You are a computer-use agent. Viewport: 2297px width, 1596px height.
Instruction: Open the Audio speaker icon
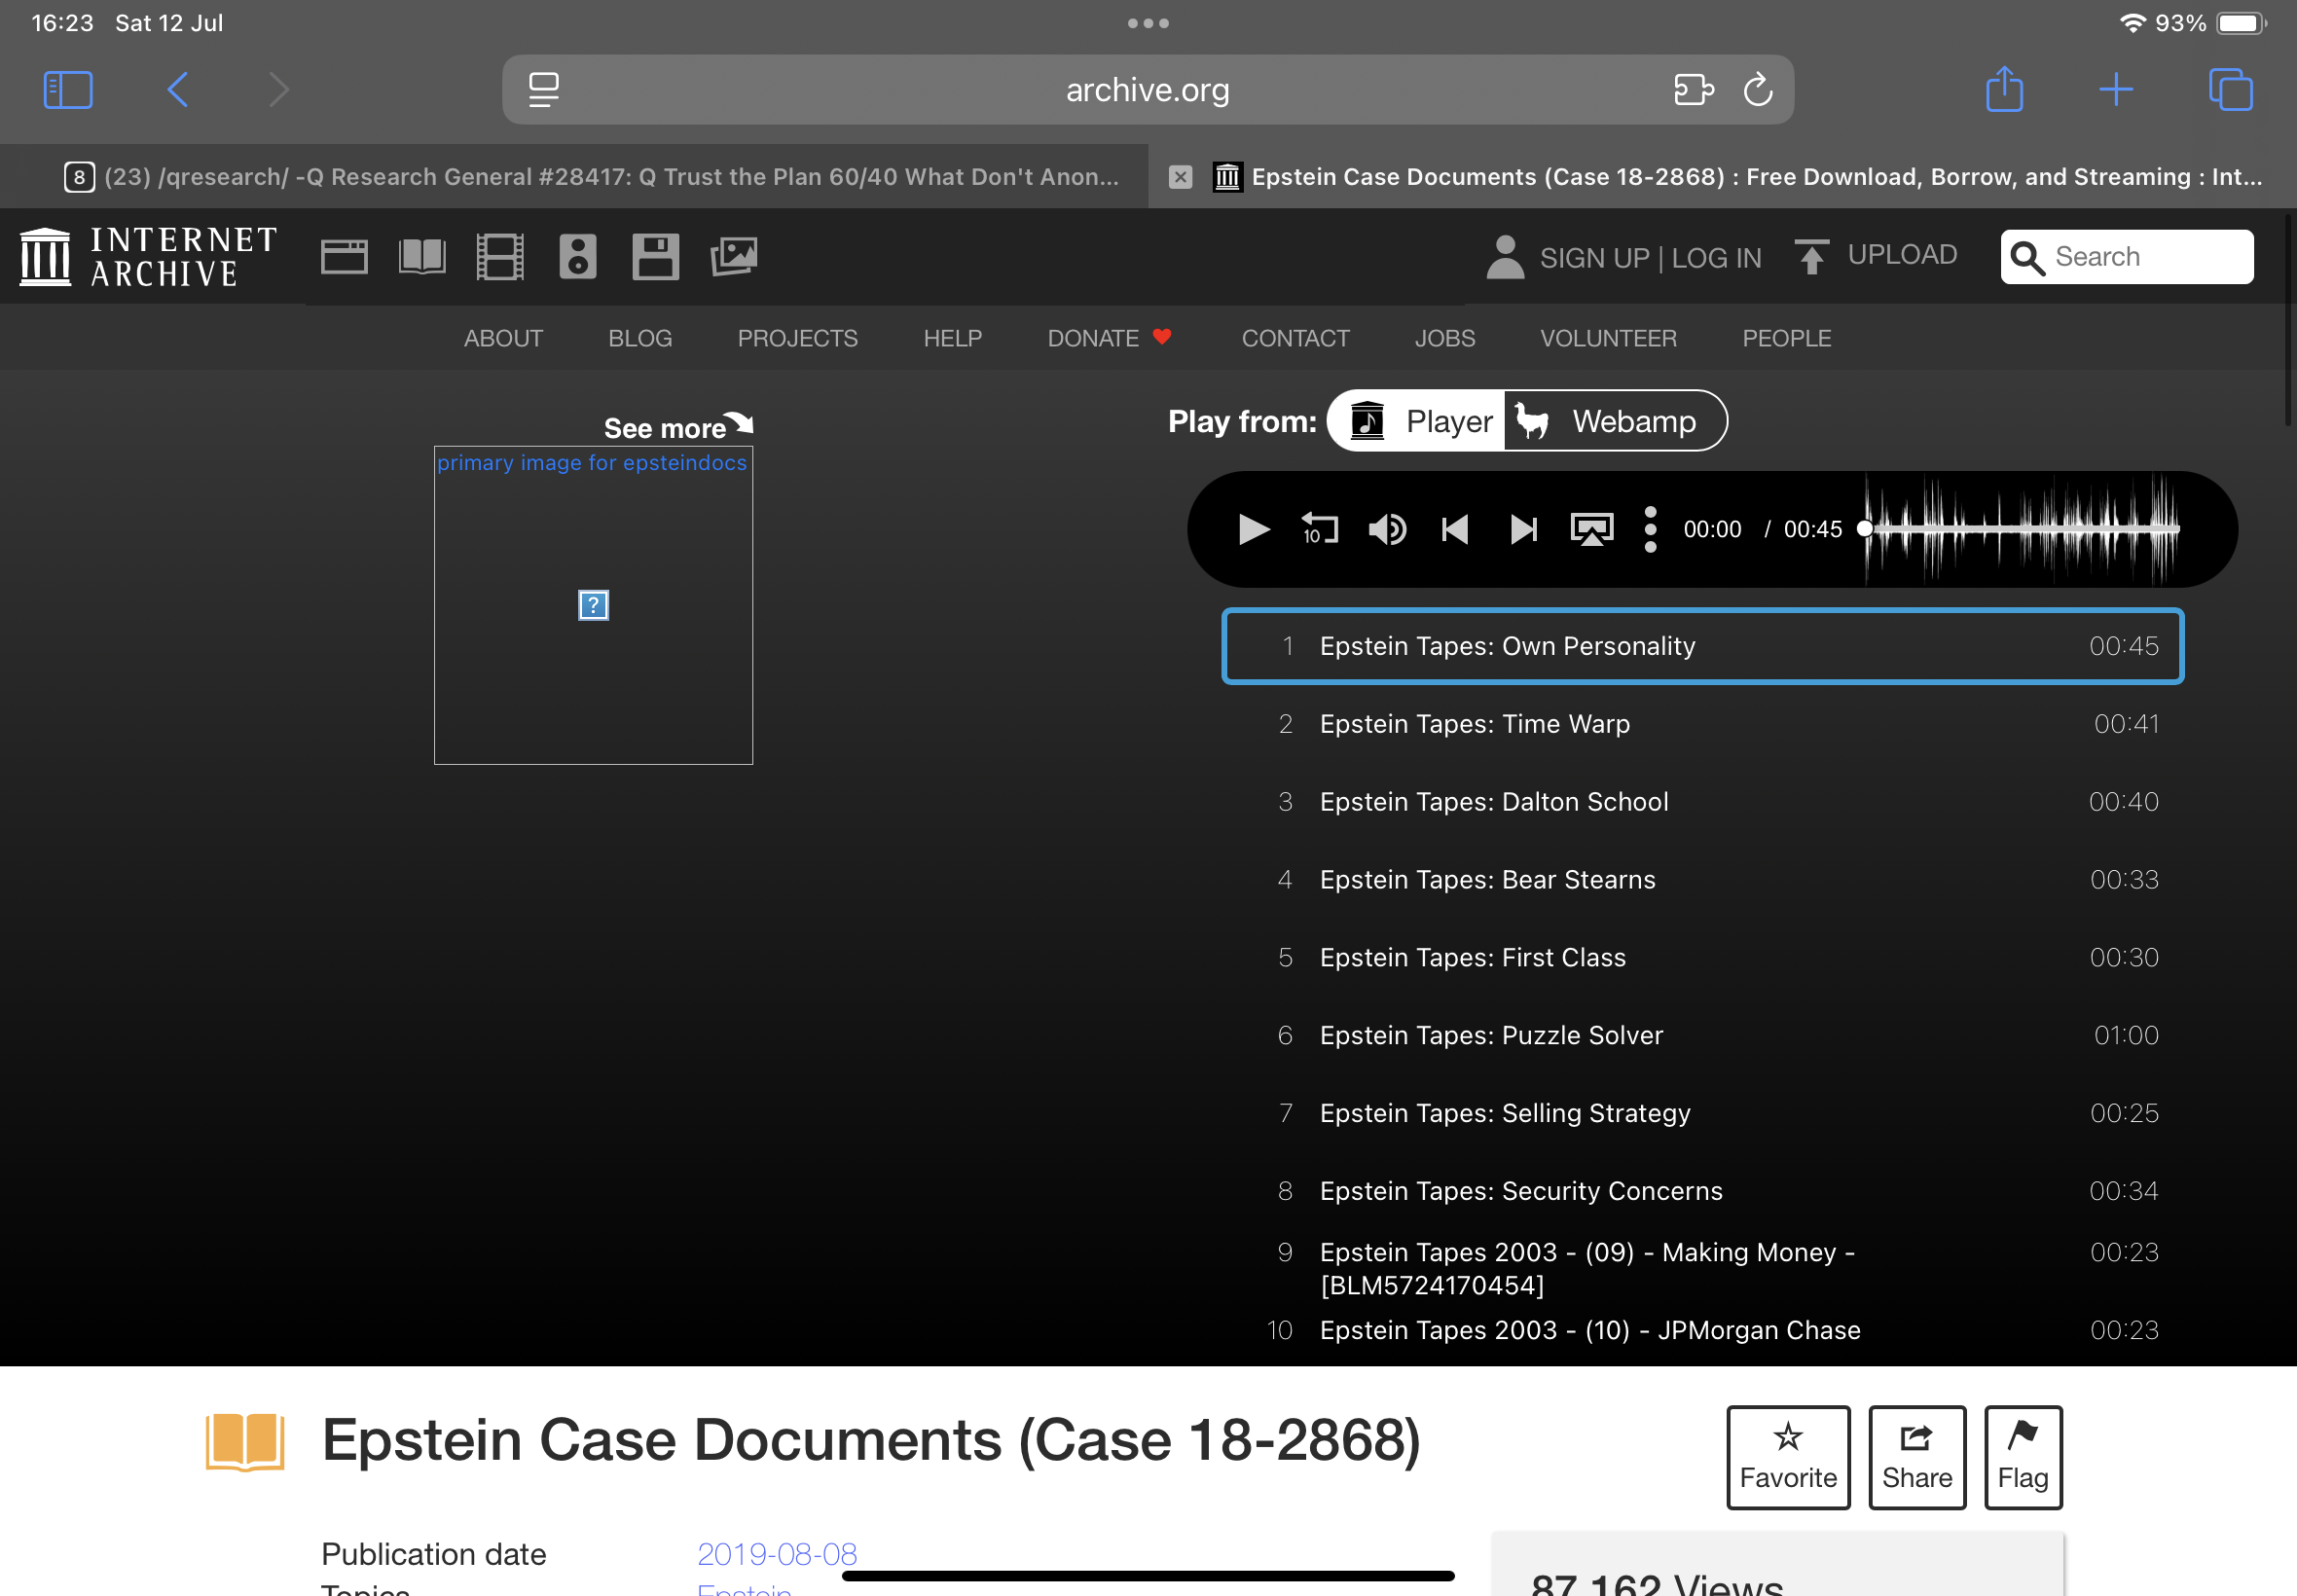coord(578,257)
